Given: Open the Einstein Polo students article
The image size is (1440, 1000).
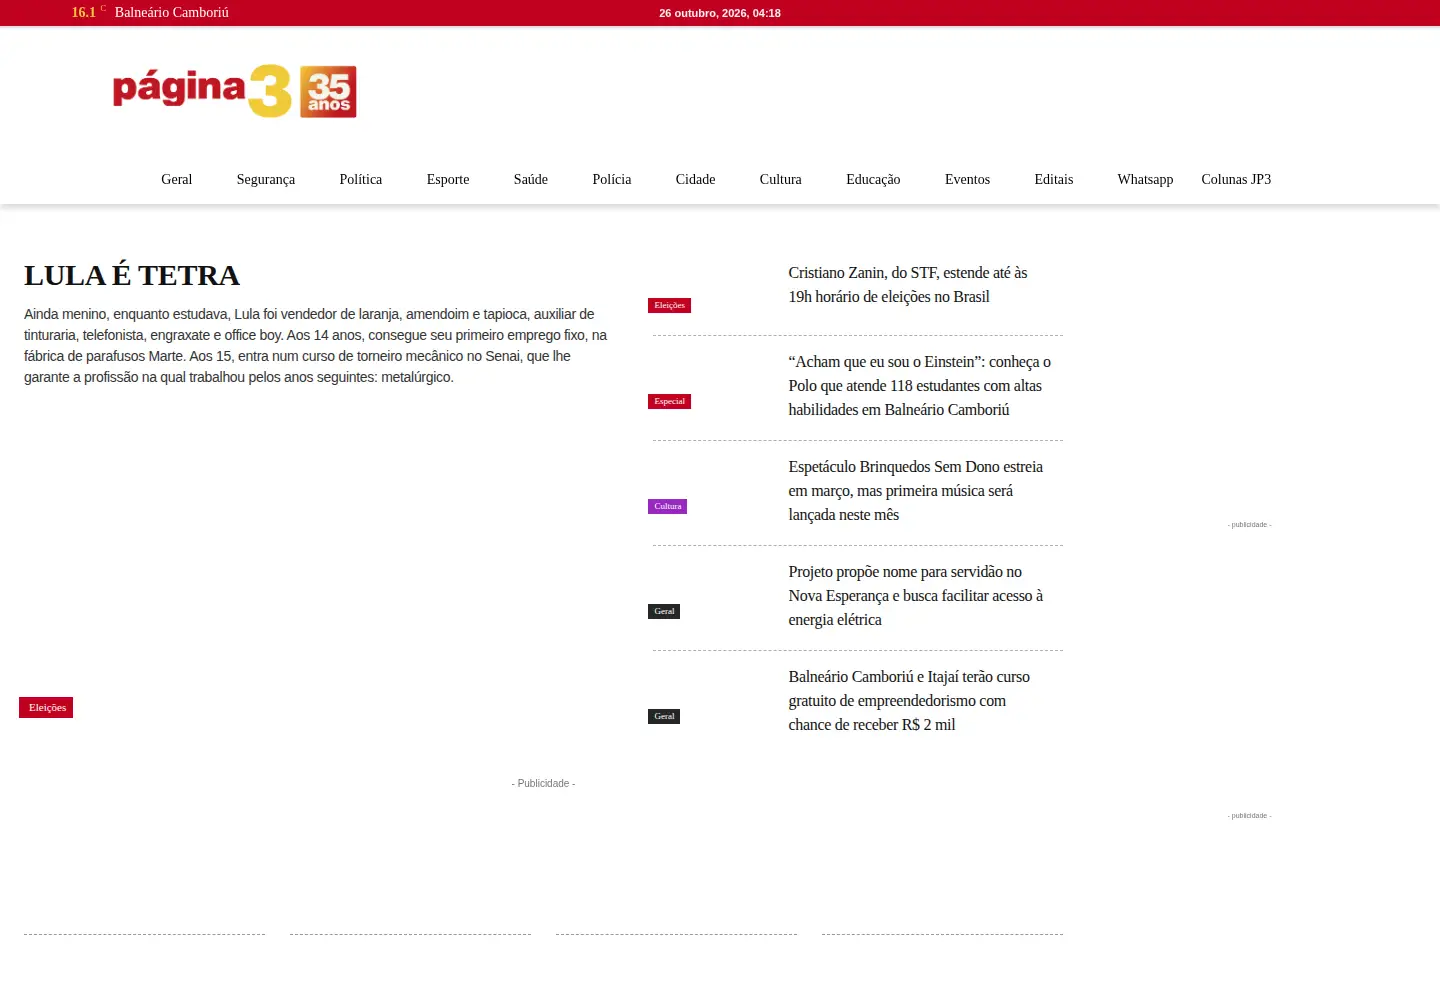Looking at the screenshot, I should 920,386.
